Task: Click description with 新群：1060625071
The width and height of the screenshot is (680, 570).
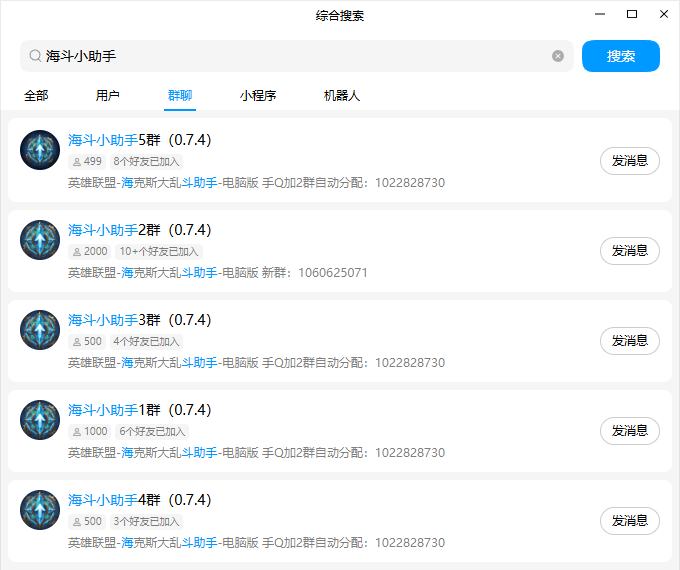Action: pos(218,273)
